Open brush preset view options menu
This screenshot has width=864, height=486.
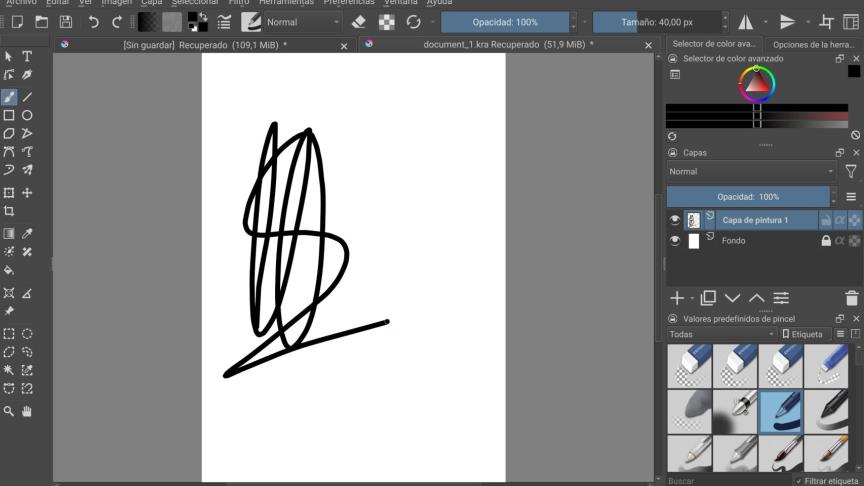click(x=840, y=334)
